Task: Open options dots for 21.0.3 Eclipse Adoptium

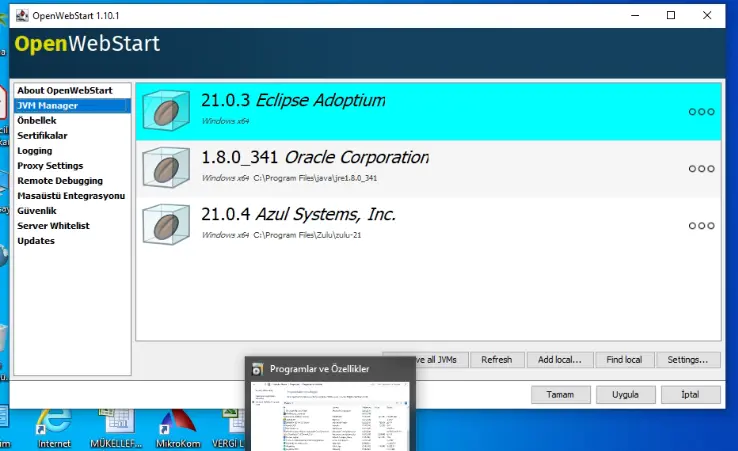Action: tap(701, 112)
